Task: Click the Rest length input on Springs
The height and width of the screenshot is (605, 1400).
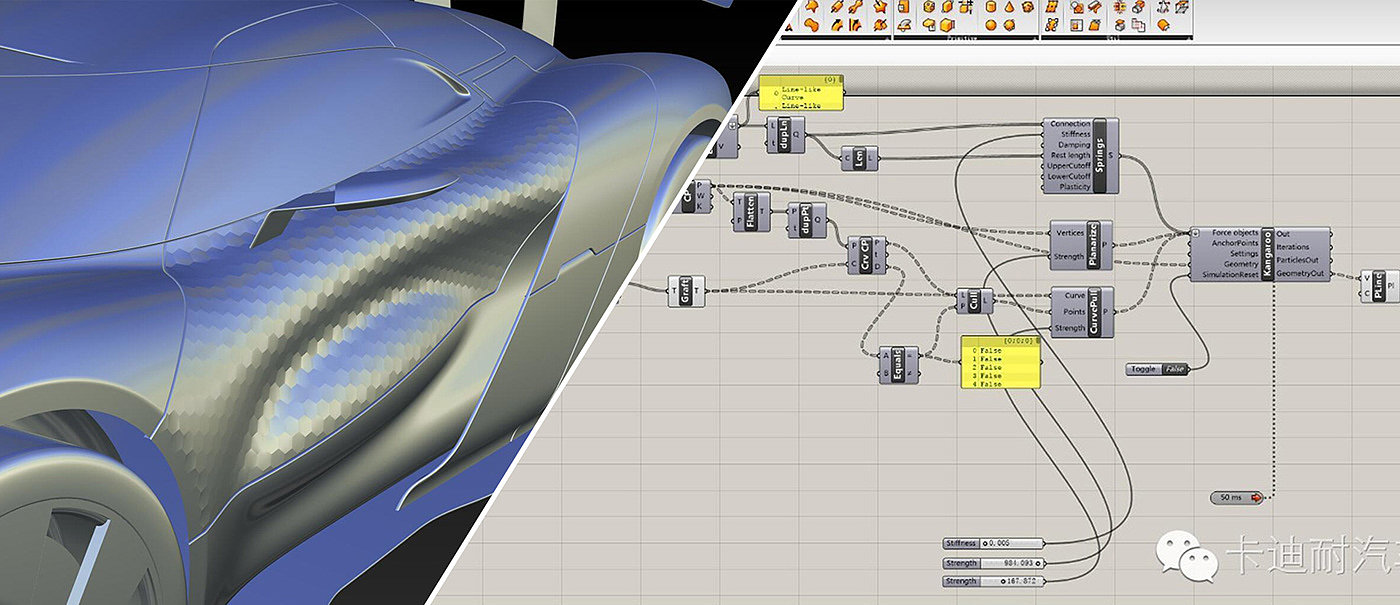Action: click(x=1066, y=155)
